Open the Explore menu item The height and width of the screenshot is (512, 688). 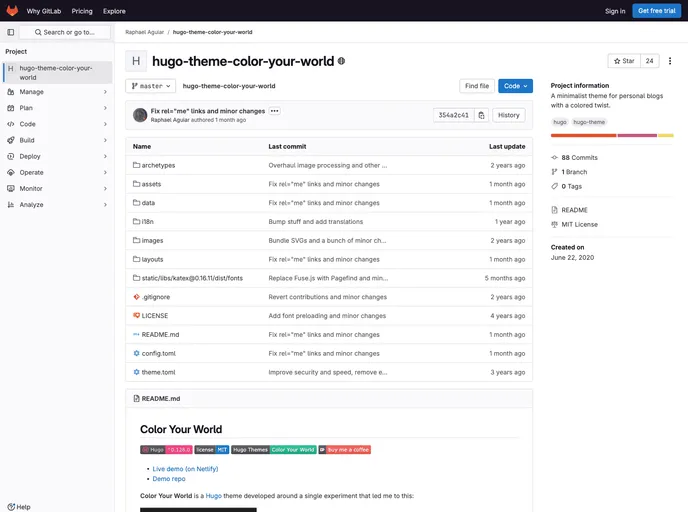[x=114, y=11]
